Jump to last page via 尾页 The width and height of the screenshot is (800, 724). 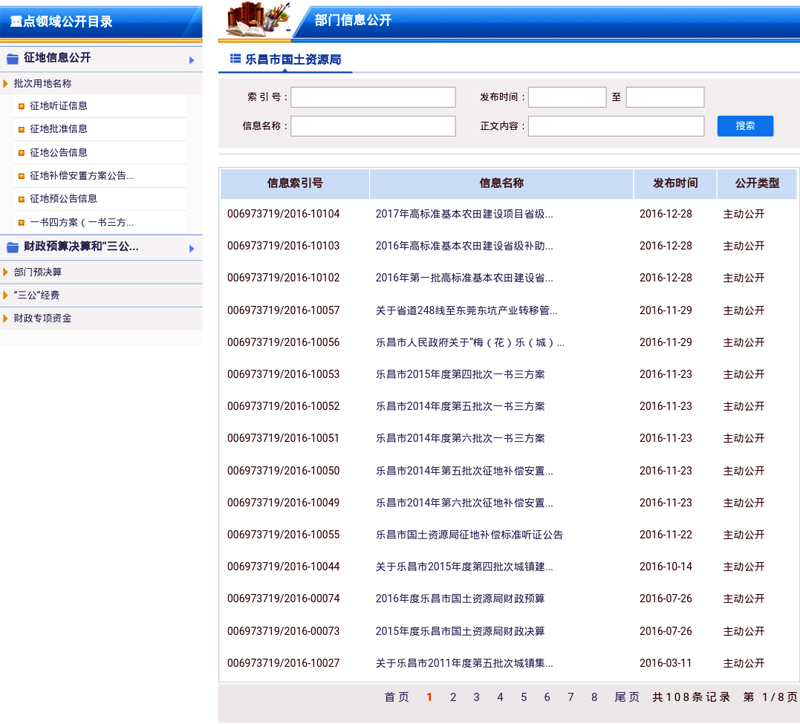[626, 697]
